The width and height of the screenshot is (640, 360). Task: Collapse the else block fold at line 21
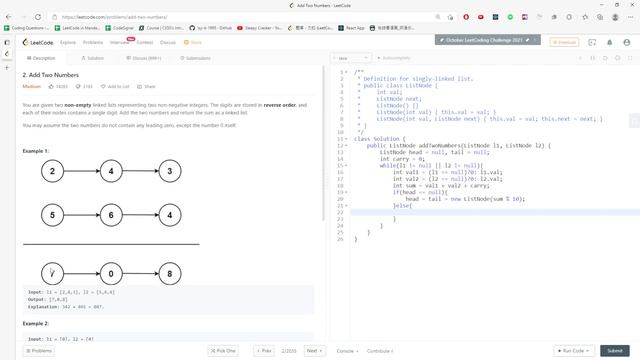coord(347,206)
